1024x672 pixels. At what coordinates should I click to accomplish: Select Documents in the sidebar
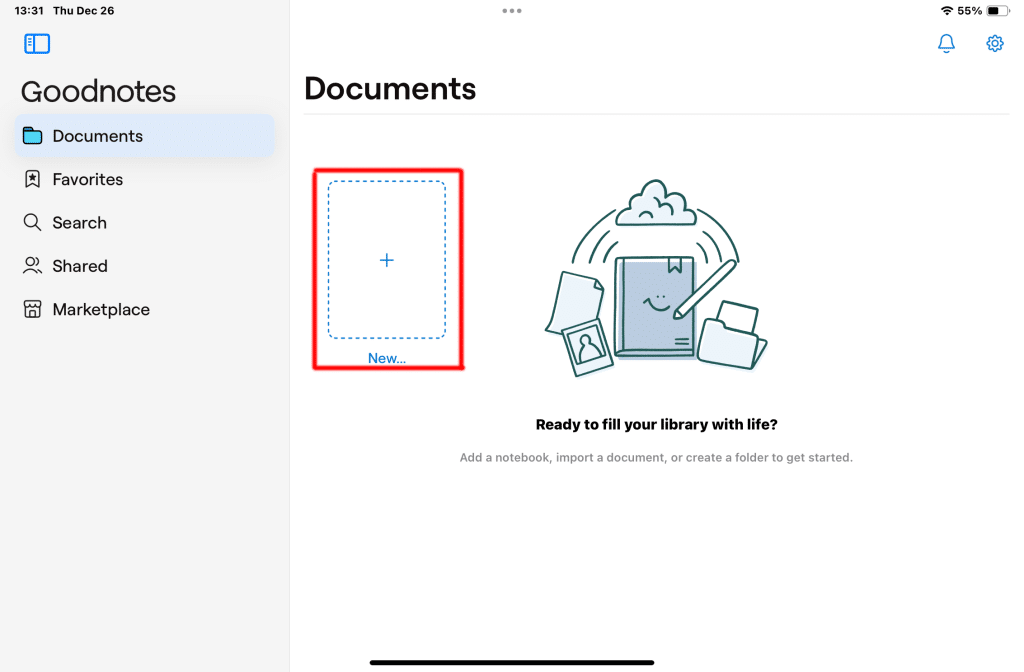(144, 136)
